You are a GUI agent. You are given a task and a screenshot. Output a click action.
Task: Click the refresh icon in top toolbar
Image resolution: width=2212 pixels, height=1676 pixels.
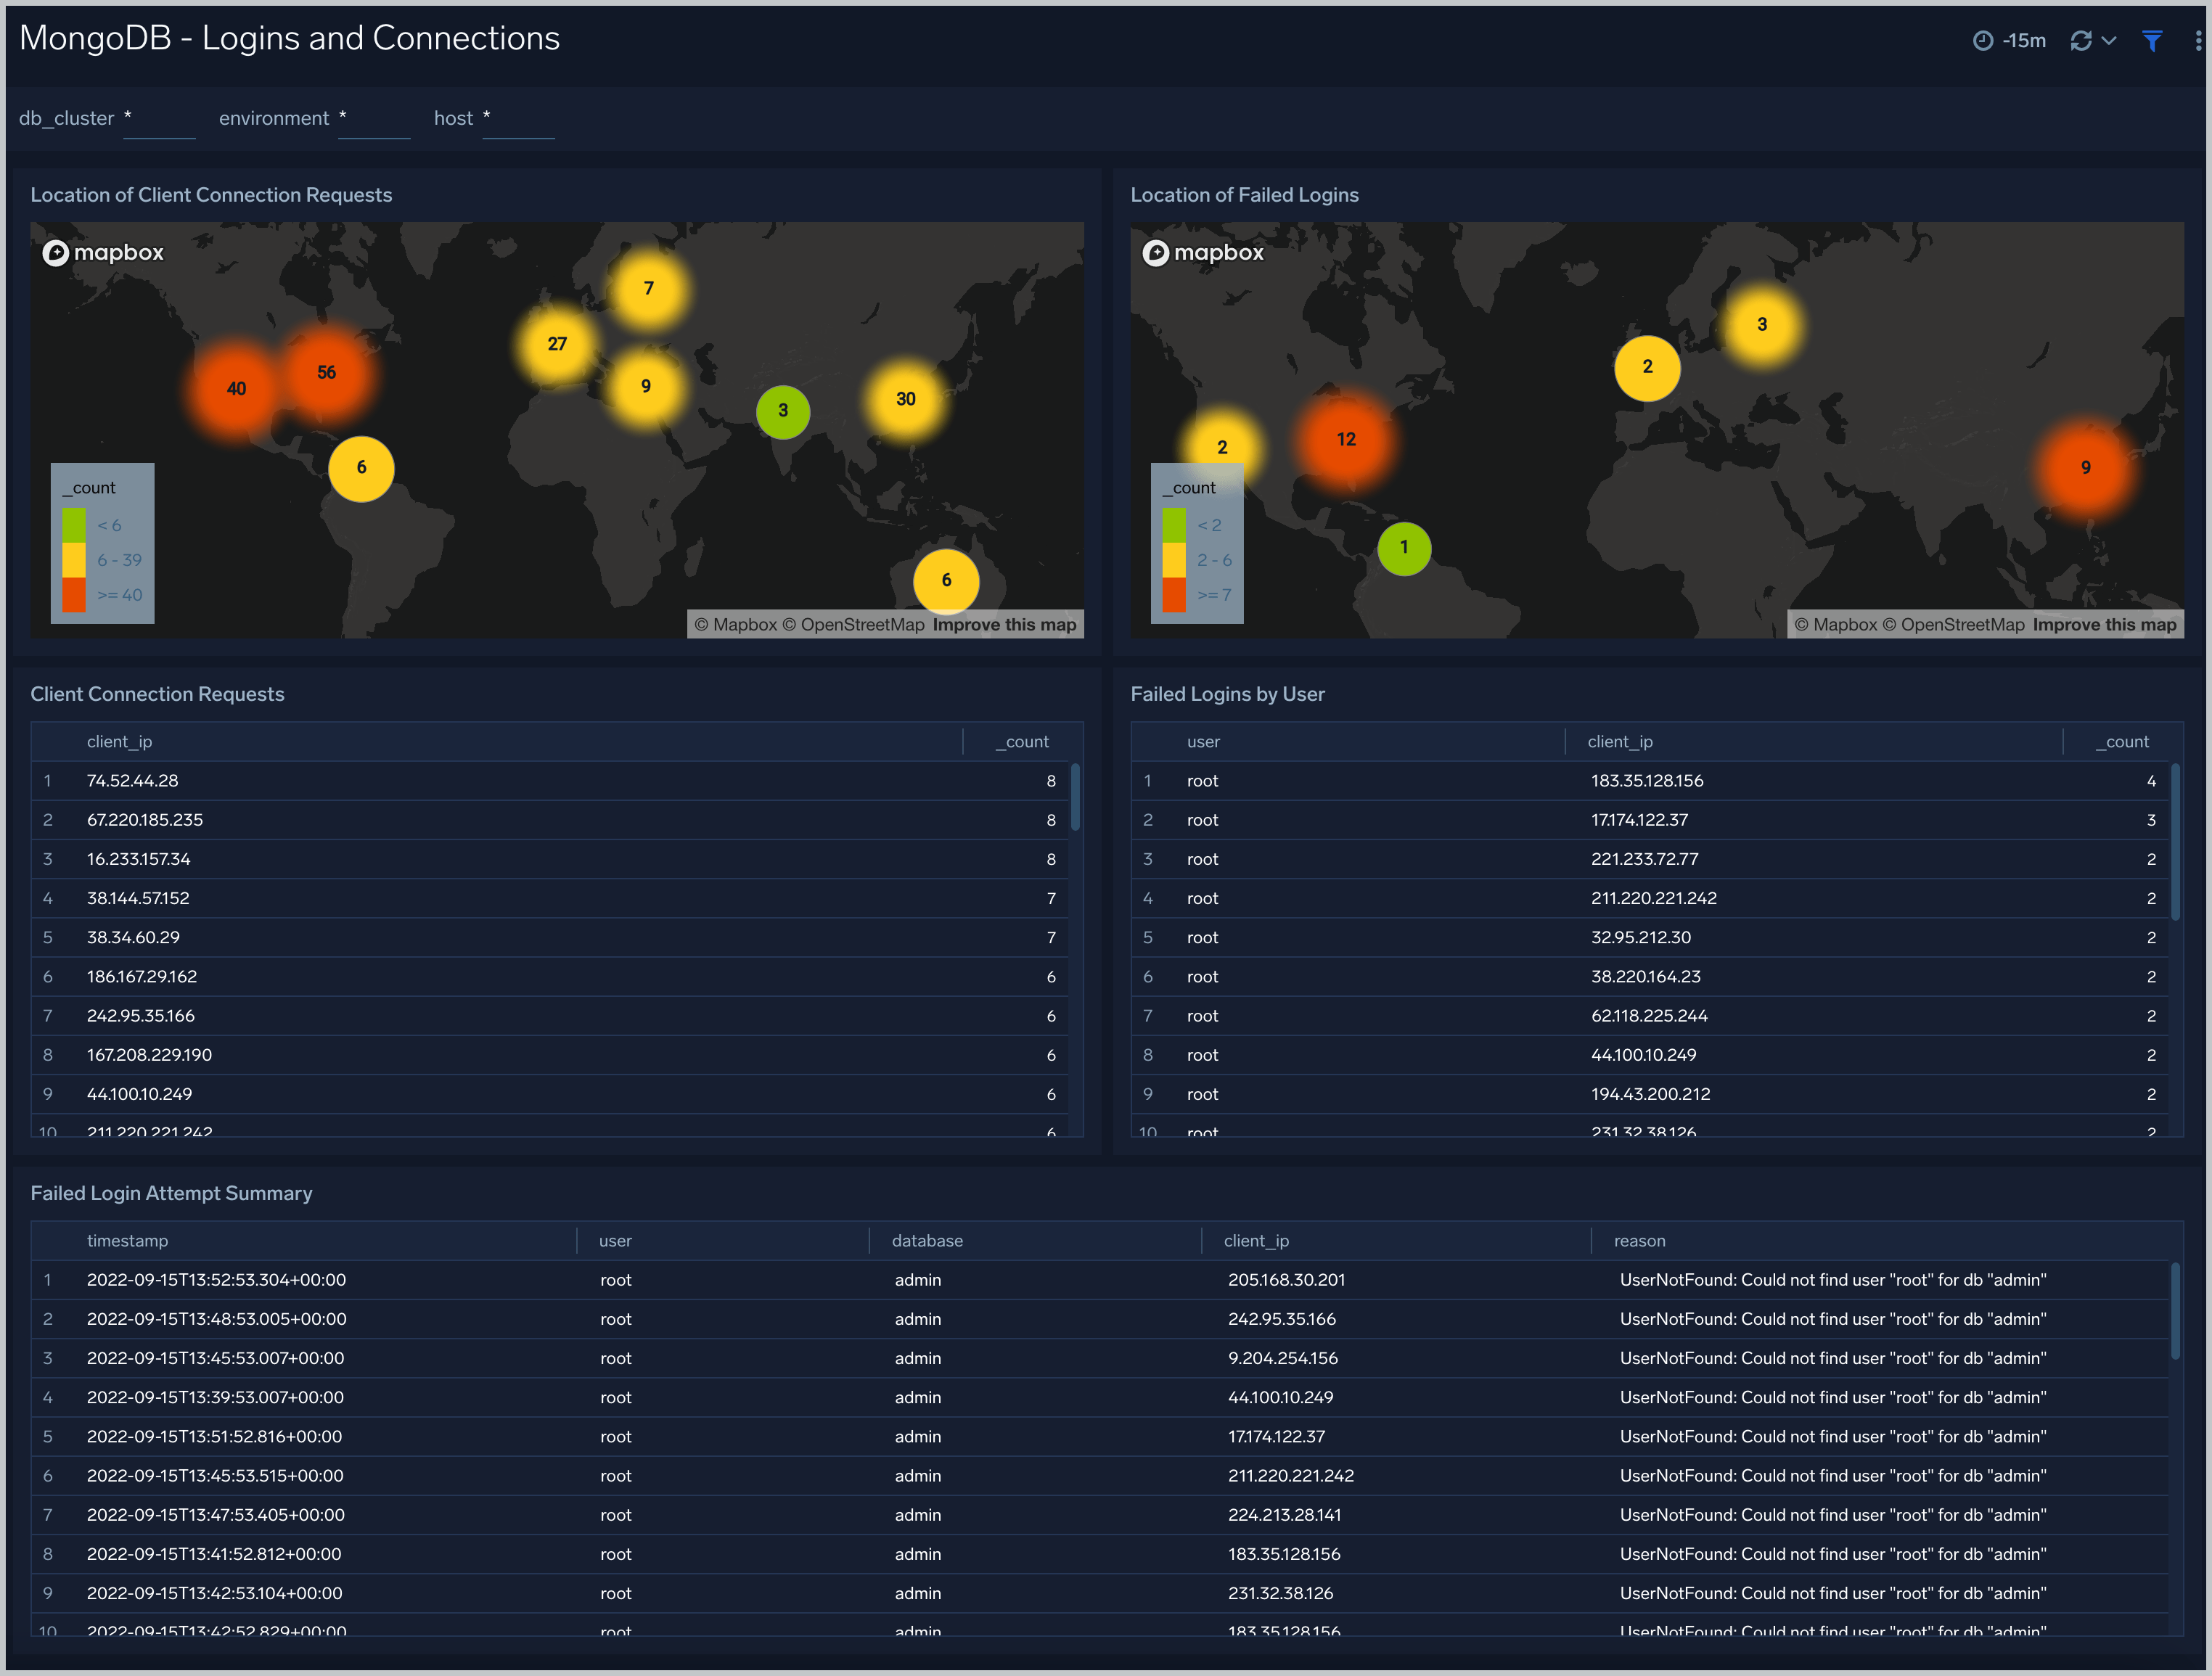2081,40
